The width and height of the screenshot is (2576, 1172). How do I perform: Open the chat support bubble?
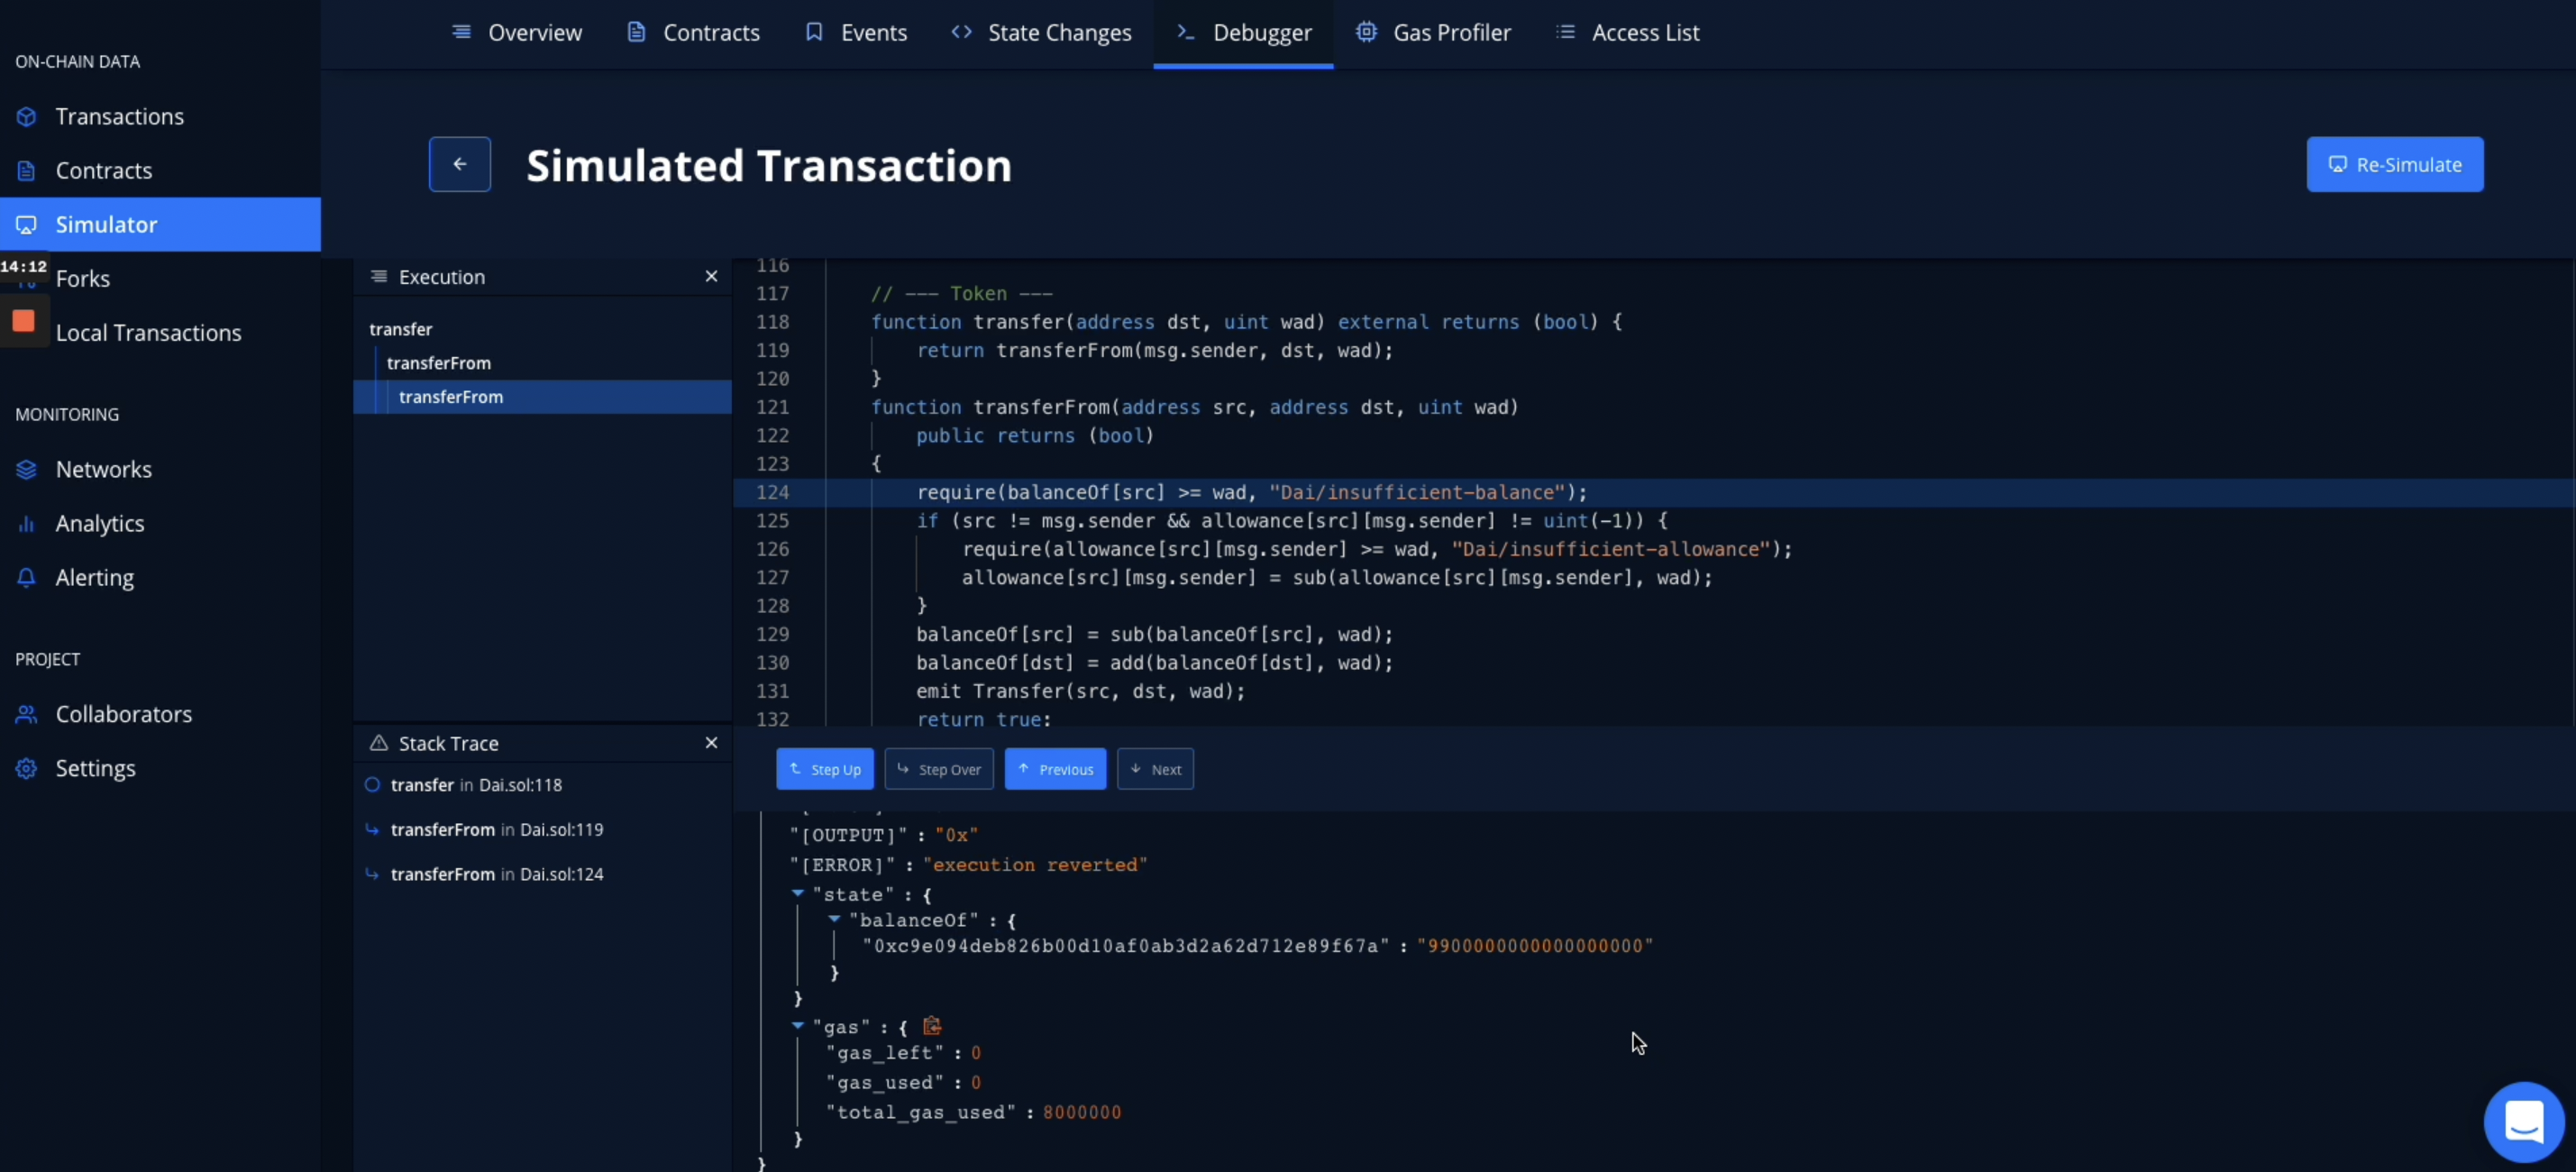pyautogui.click(x=2523, y=1121)
